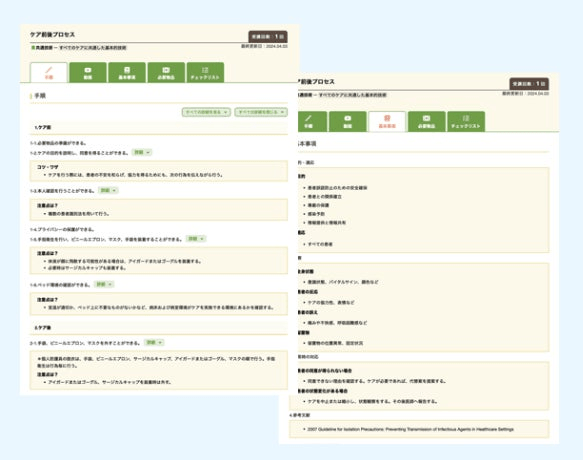Click 受講回数 badge on 手順 page
The width and height of the screenshot is (583, 460).
[268, 37]
